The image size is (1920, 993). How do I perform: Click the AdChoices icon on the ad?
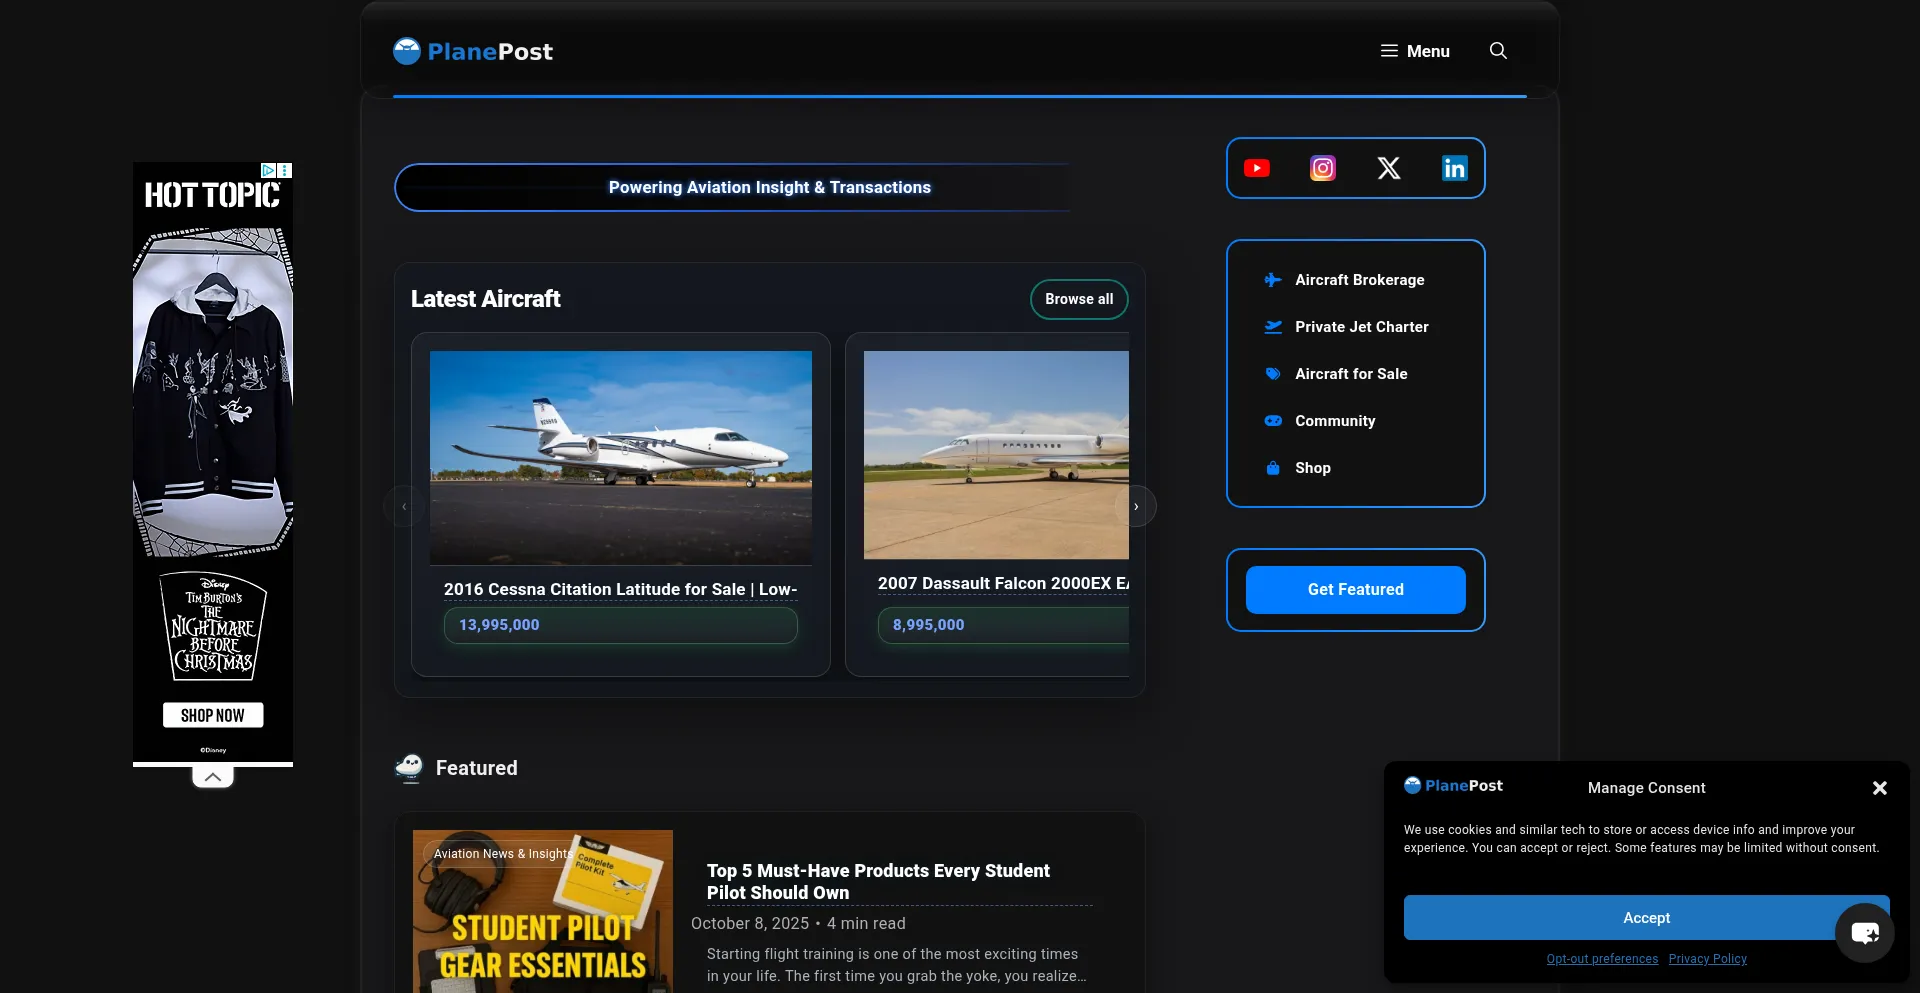268,171
